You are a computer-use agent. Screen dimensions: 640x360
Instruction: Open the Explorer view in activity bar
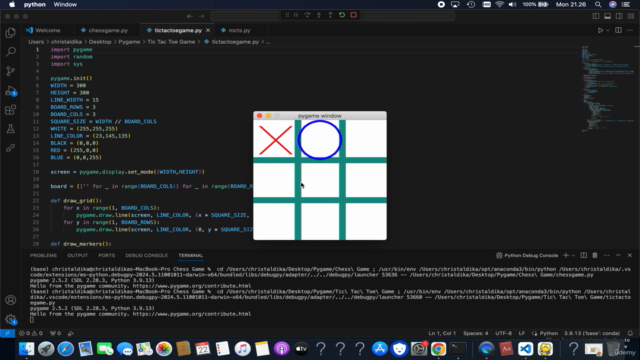tap(11, 33)
